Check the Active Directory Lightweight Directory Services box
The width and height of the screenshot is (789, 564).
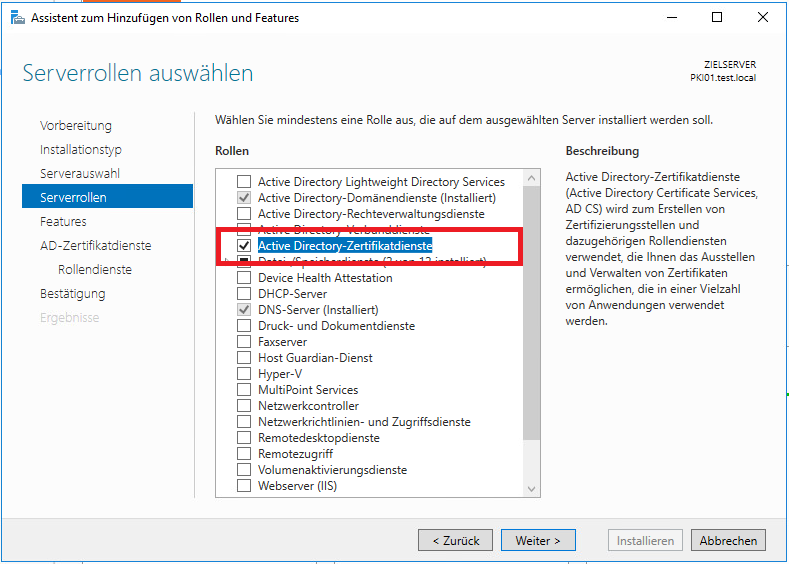[x=244, y=182]
